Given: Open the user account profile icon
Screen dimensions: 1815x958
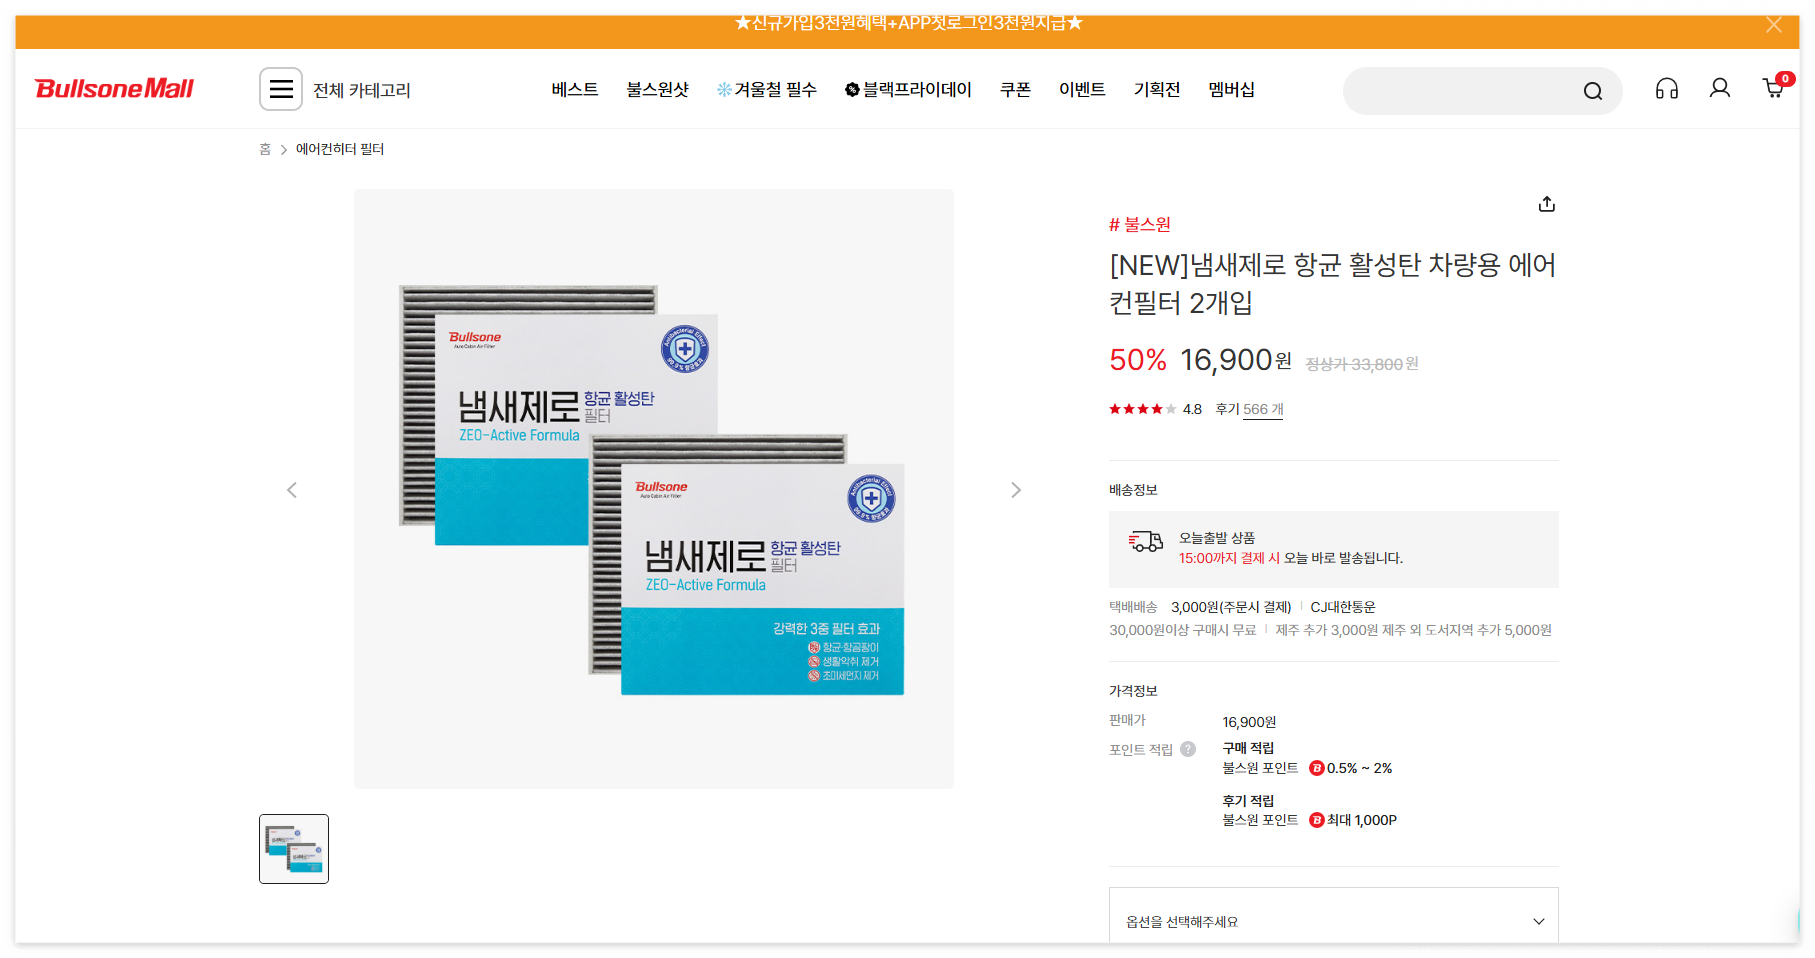Looking at the screenshot, I should click(x=1720, y=89).
